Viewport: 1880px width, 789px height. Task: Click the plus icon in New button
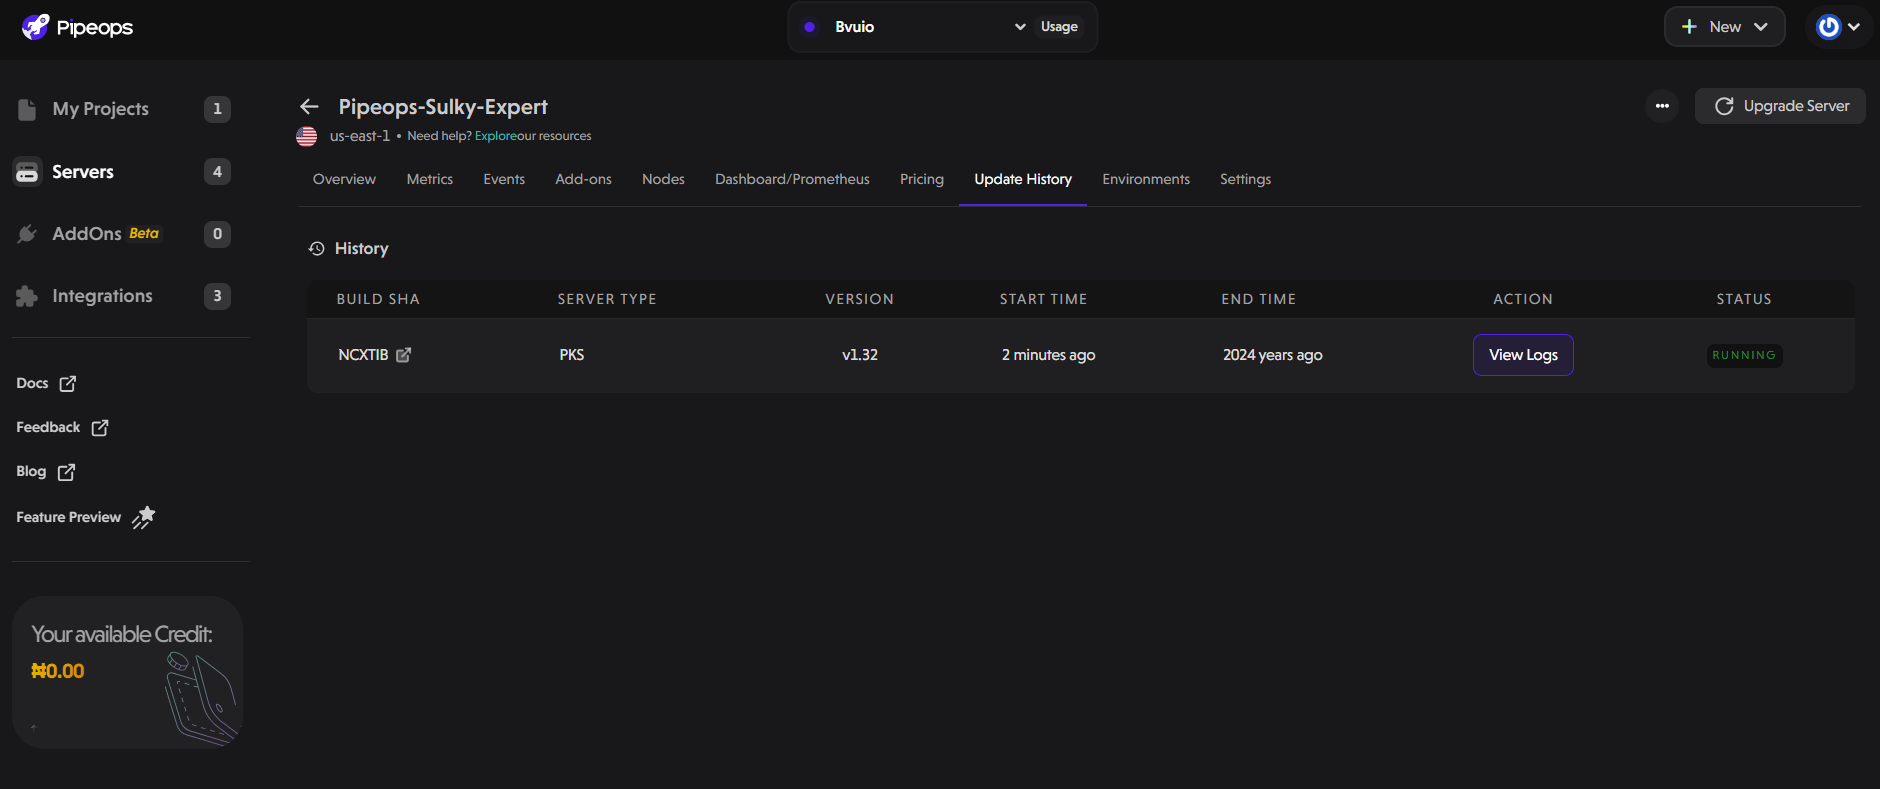(x=1689, y=27)
